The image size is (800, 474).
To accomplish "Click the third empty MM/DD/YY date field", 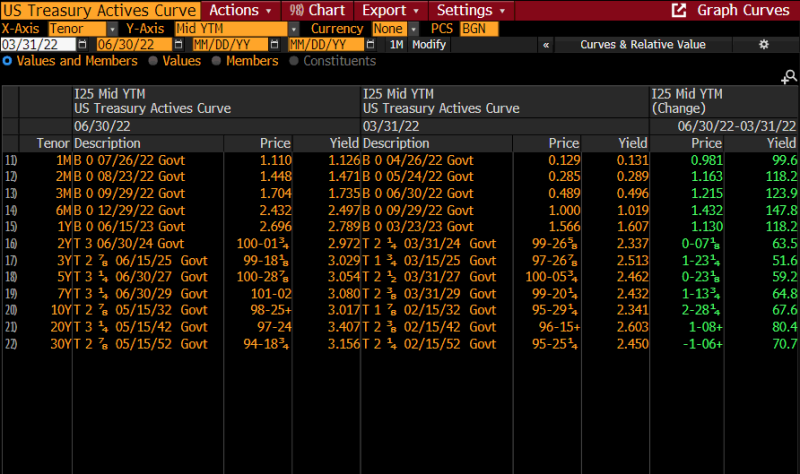I will pyautogui.click(x=230, y=45).
